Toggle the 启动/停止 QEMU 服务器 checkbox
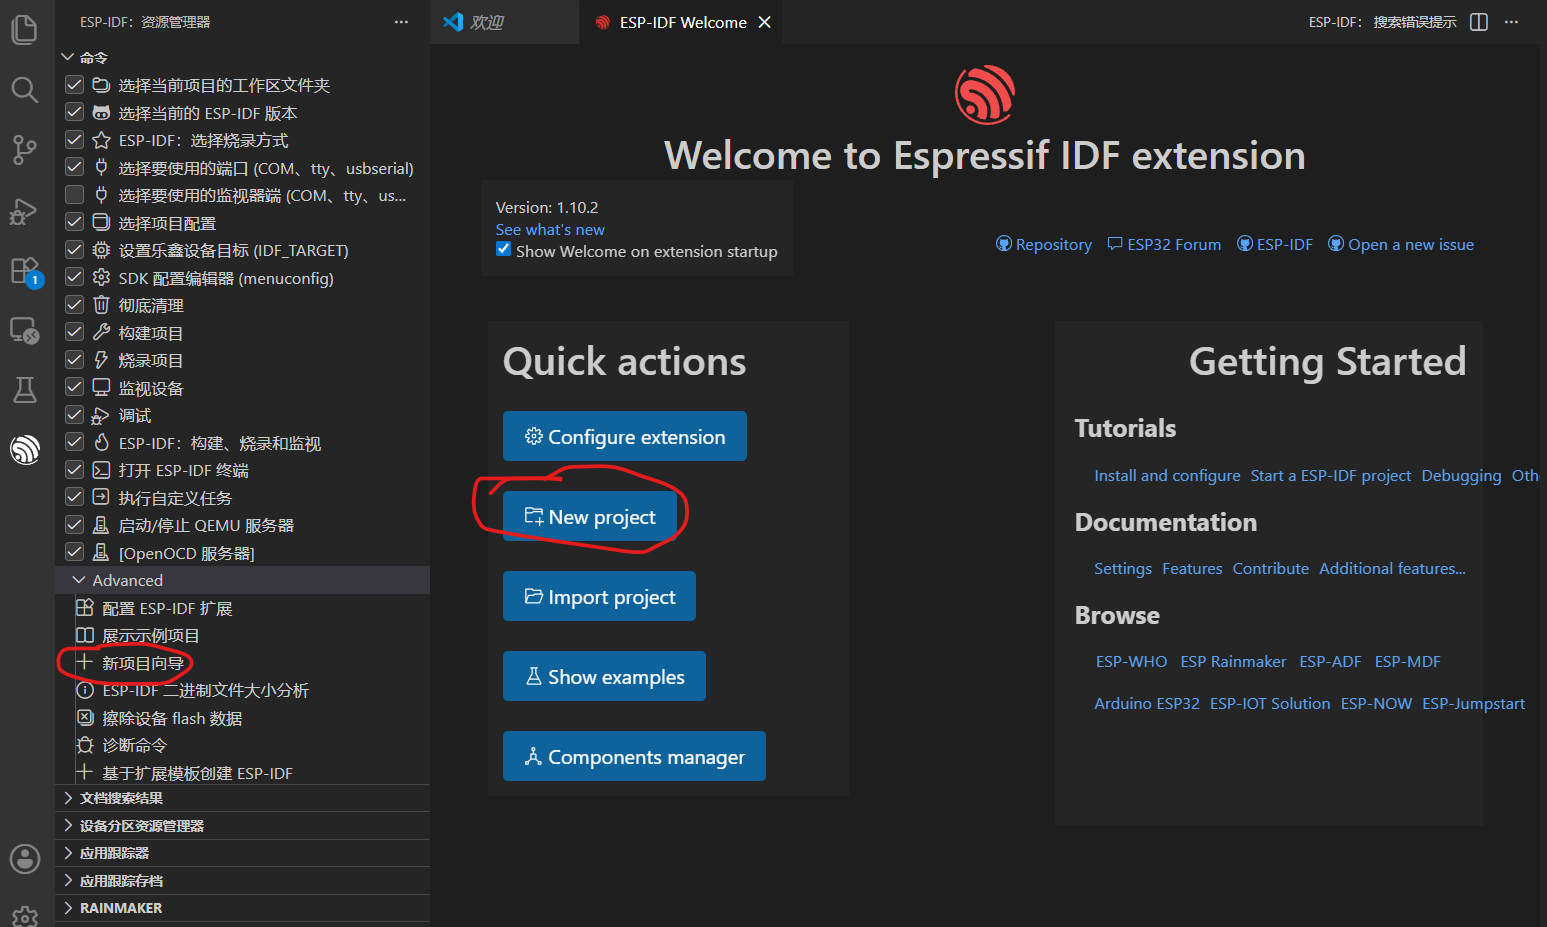Image resolution: width=1547 pixels, height=927 pixels. [x=74, y=525]
